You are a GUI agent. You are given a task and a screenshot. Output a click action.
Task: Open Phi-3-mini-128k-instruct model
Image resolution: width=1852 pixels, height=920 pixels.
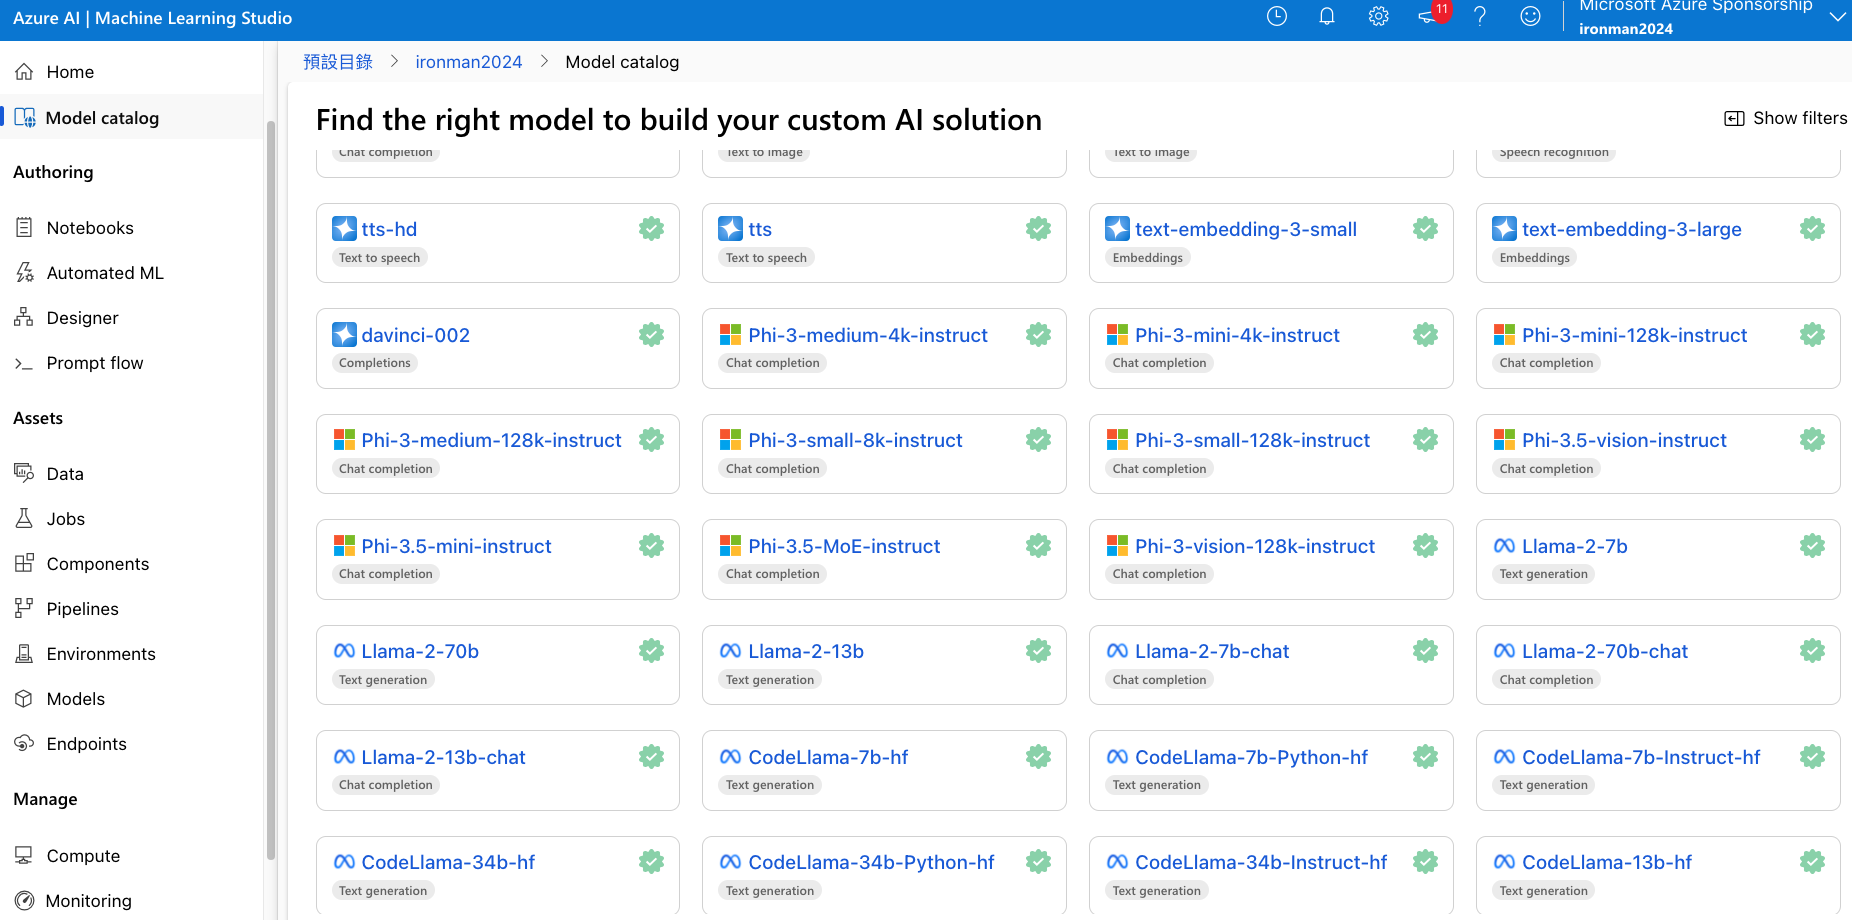1635,335
